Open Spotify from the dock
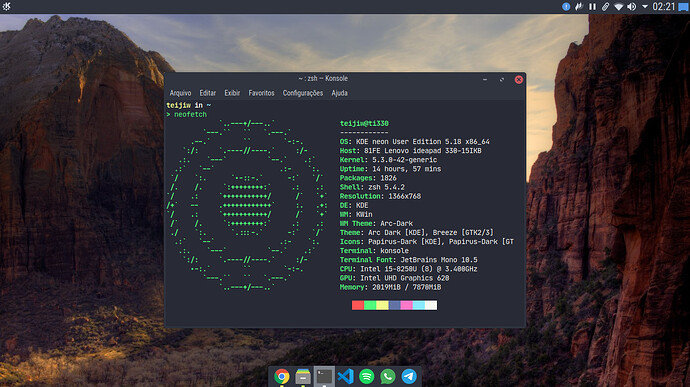 tap(367, 376)
